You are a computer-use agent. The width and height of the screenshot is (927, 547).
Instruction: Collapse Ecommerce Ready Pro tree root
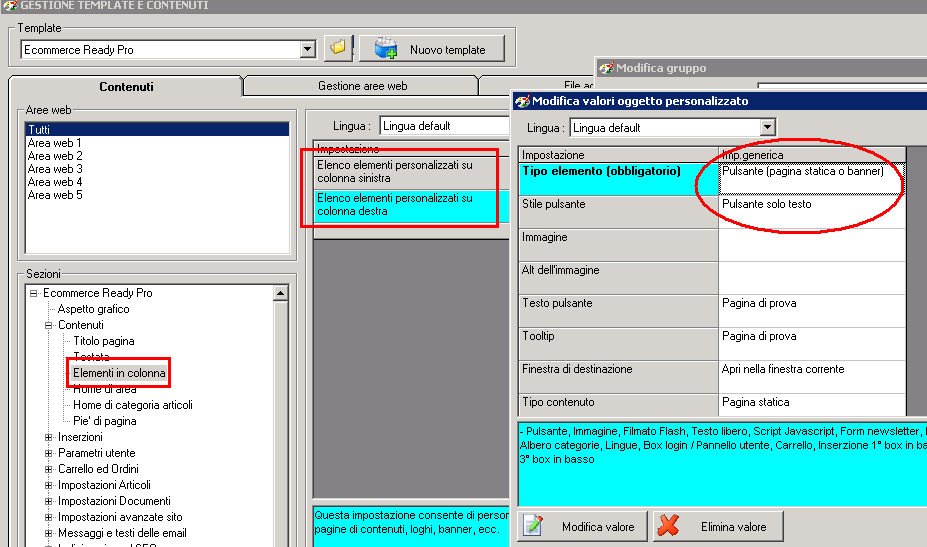click(x=34, y=293)
